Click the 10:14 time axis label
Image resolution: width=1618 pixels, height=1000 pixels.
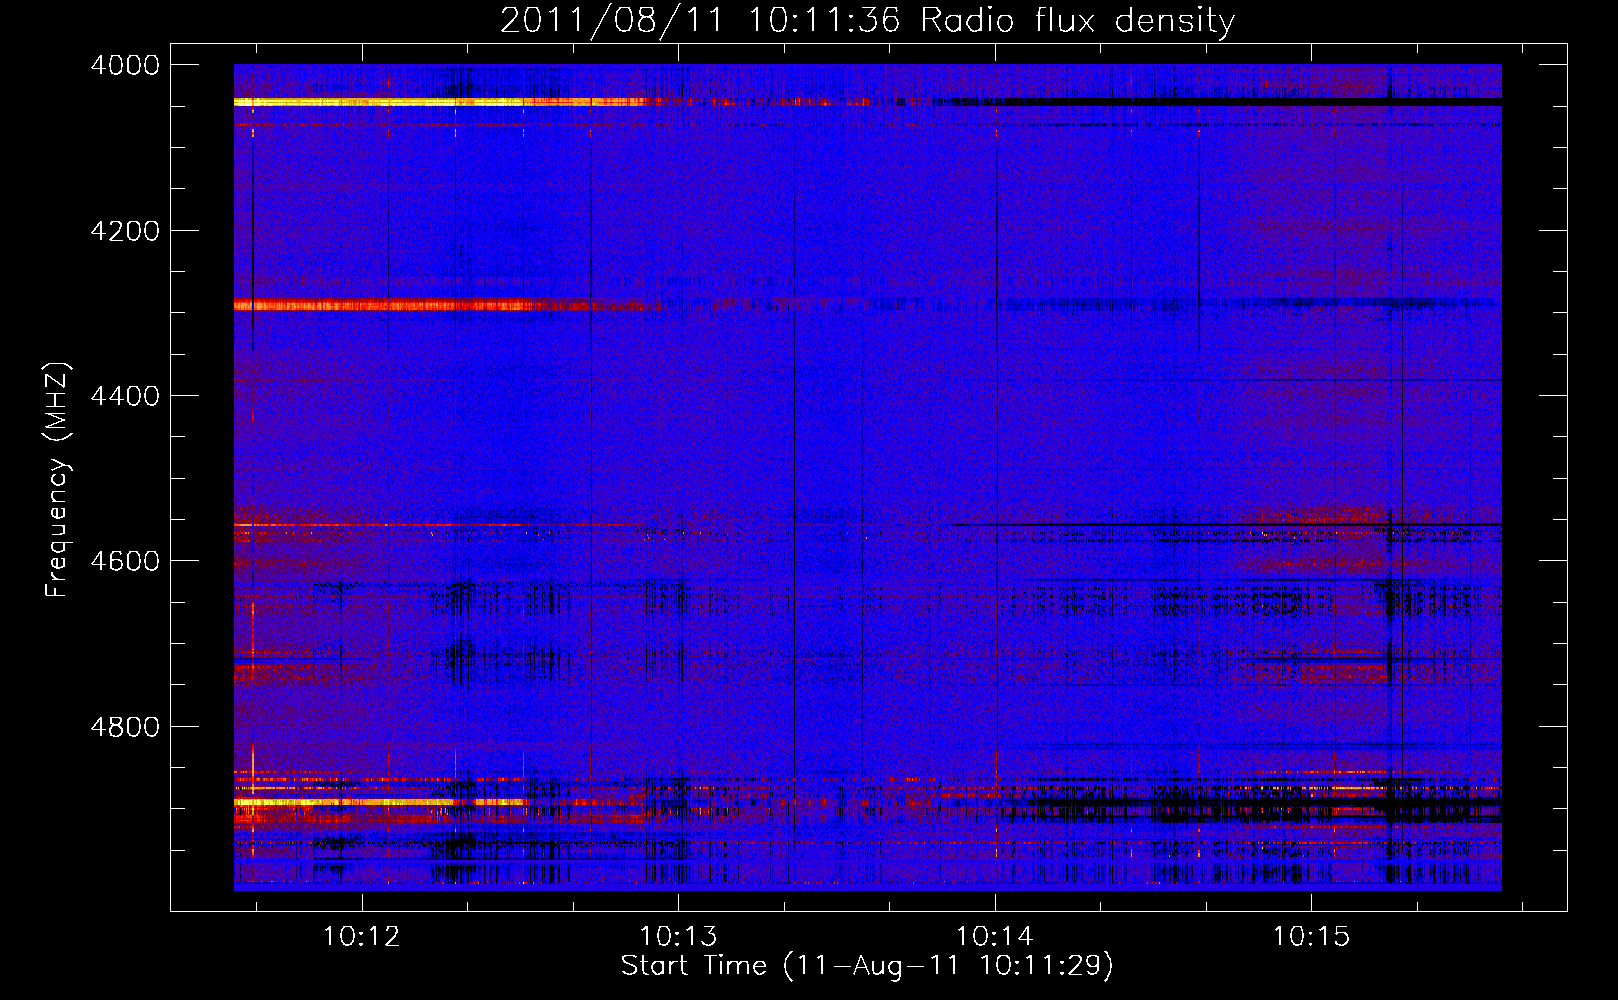[x=994, y=937]
